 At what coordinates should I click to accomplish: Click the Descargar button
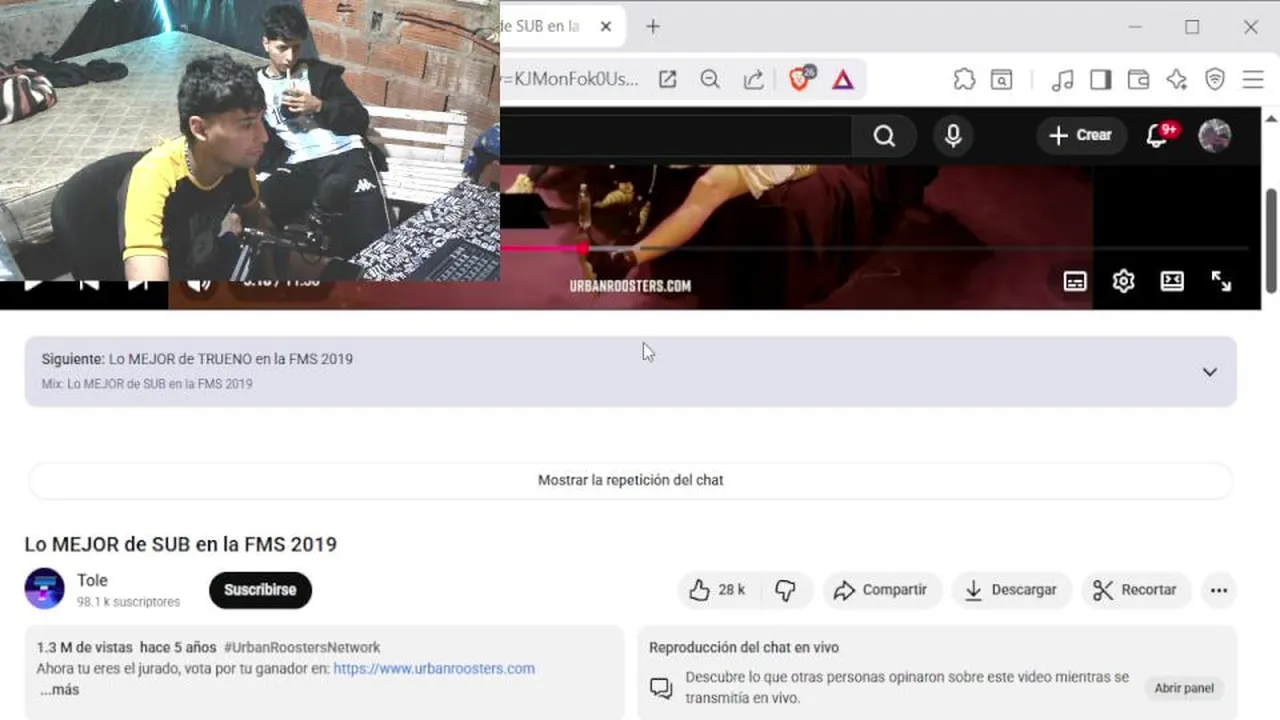point(1011,590)
